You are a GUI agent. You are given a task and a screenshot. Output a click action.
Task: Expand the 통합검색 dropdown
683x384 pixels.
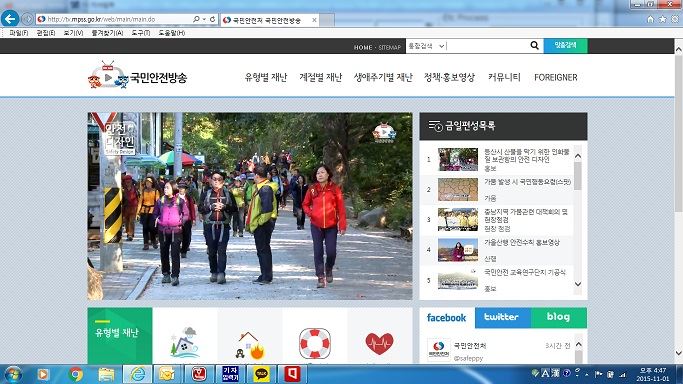(x=426, y=46)
